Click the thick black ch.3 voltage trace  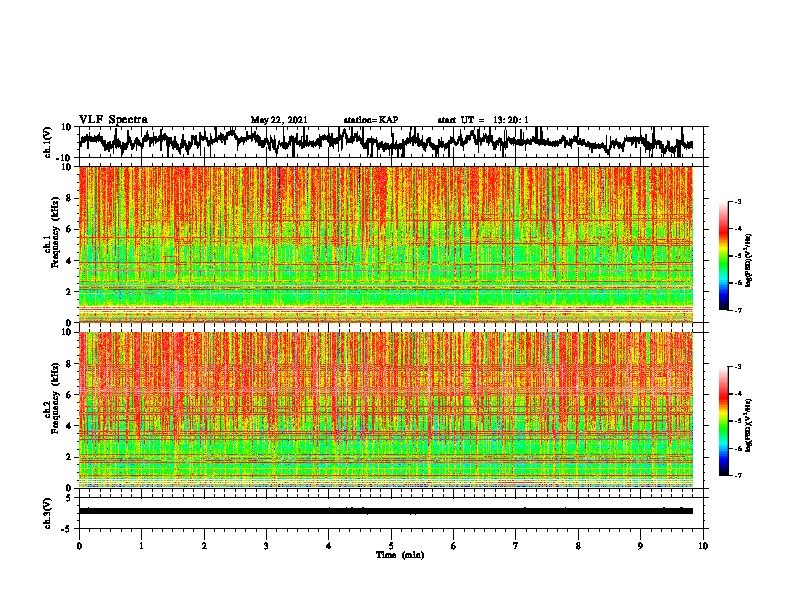(x=386, y=511)
